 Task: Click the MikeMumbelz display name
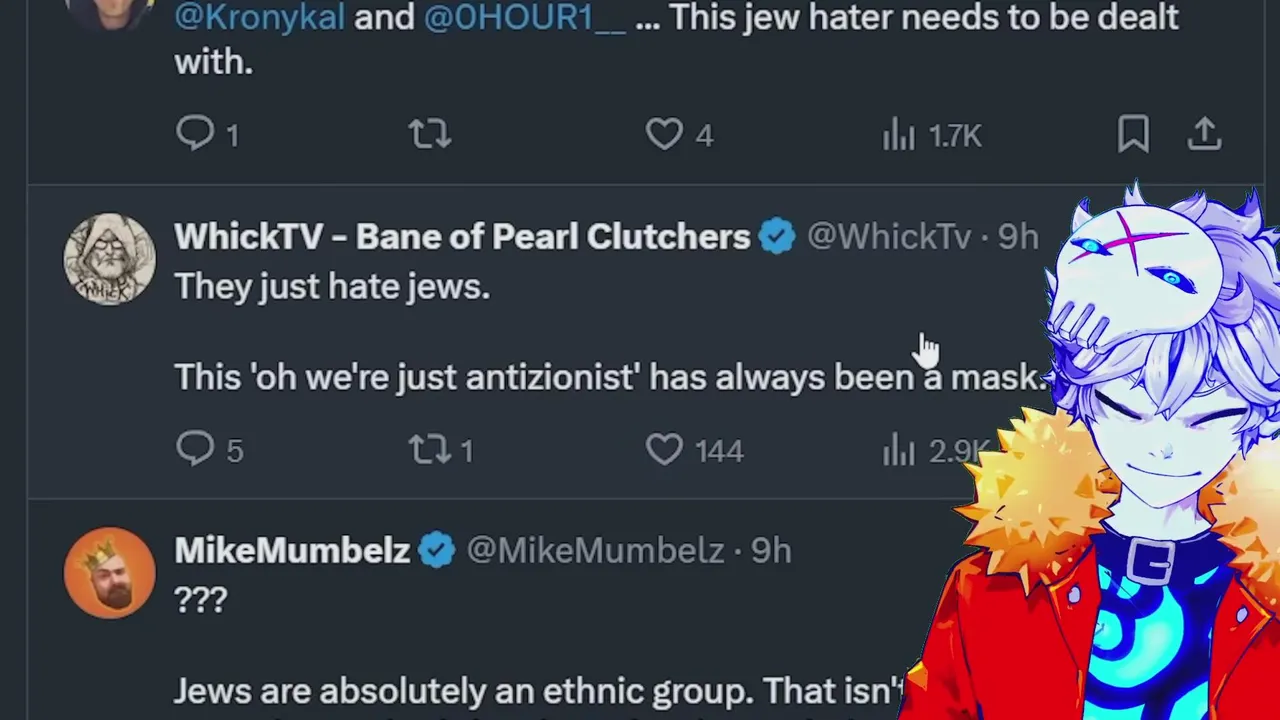click(292, 551)
